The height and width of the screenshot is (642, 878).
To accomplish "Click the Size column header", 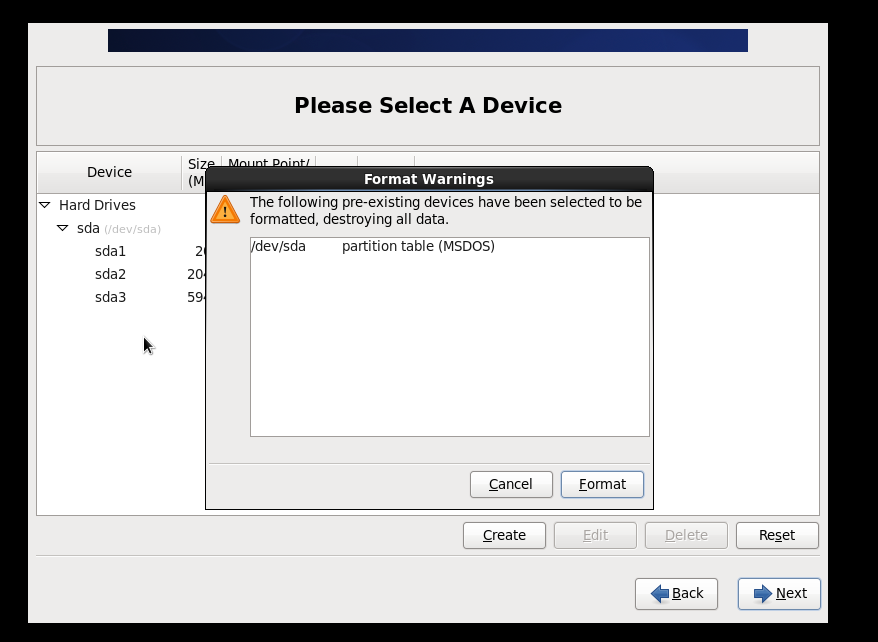I will [x=198, y=172].
